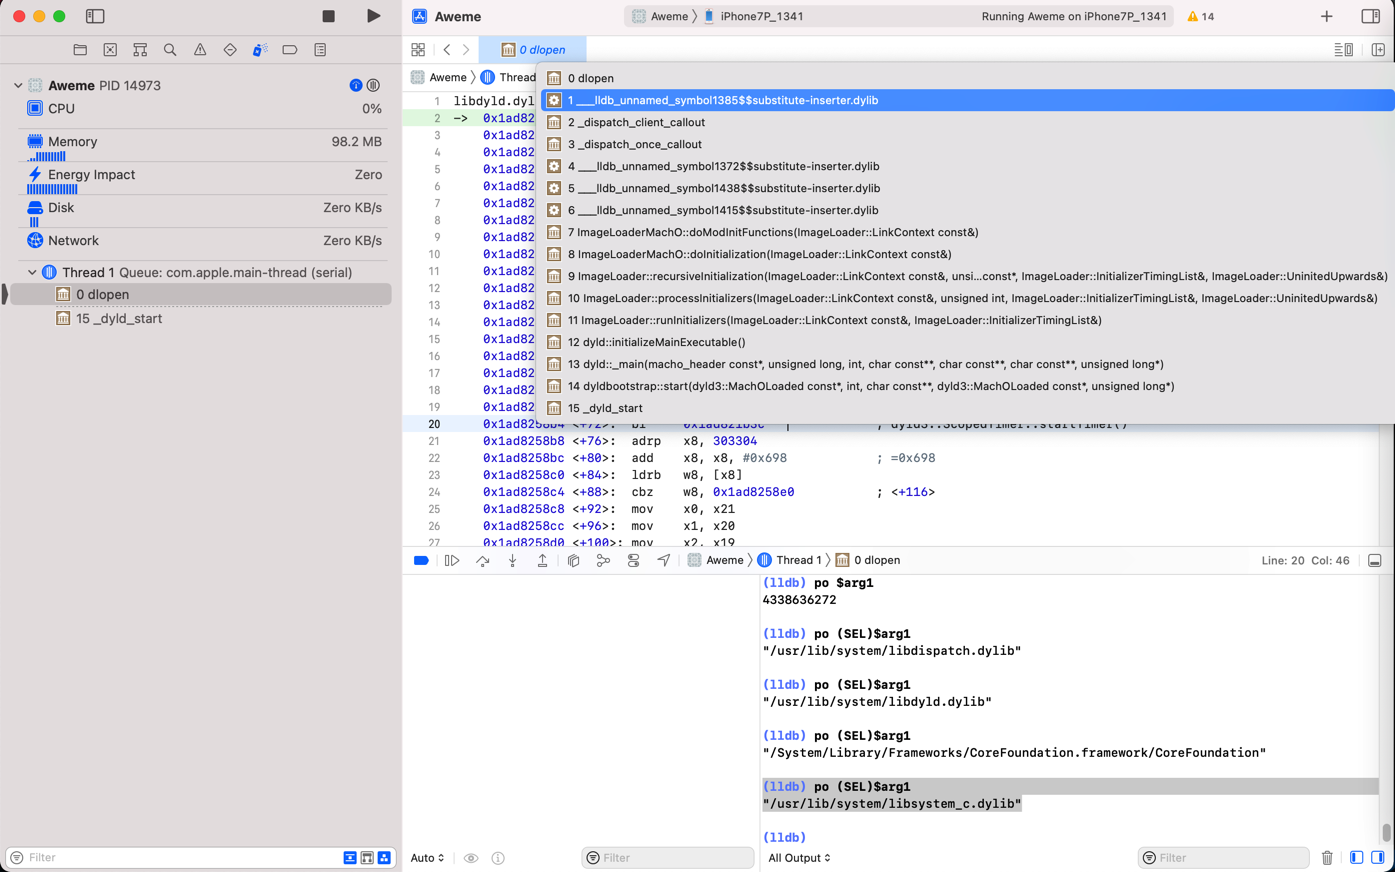Screen dimensions: 1395x872
Task: Open Environment Overrides
Action: [x=633, y=561]
